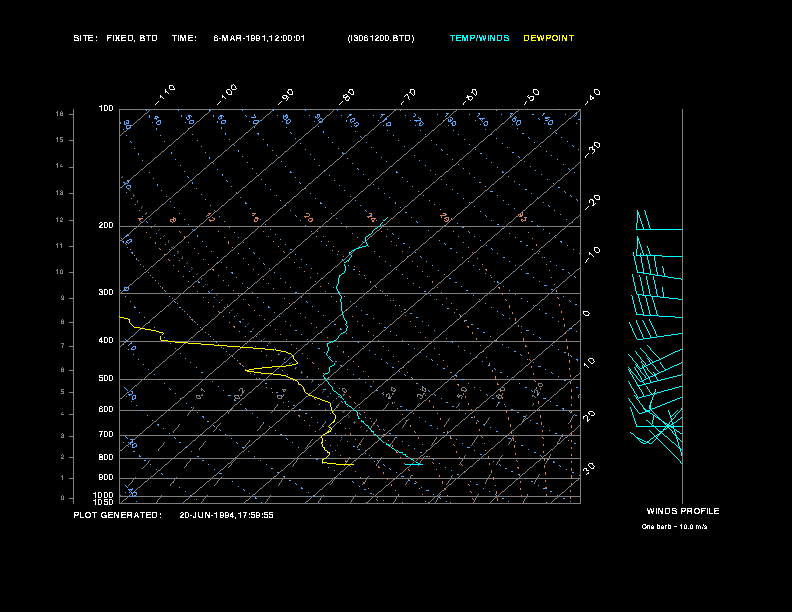Click the 900 pressure level label
Screen dimensions: 792x612
point(106,477)
